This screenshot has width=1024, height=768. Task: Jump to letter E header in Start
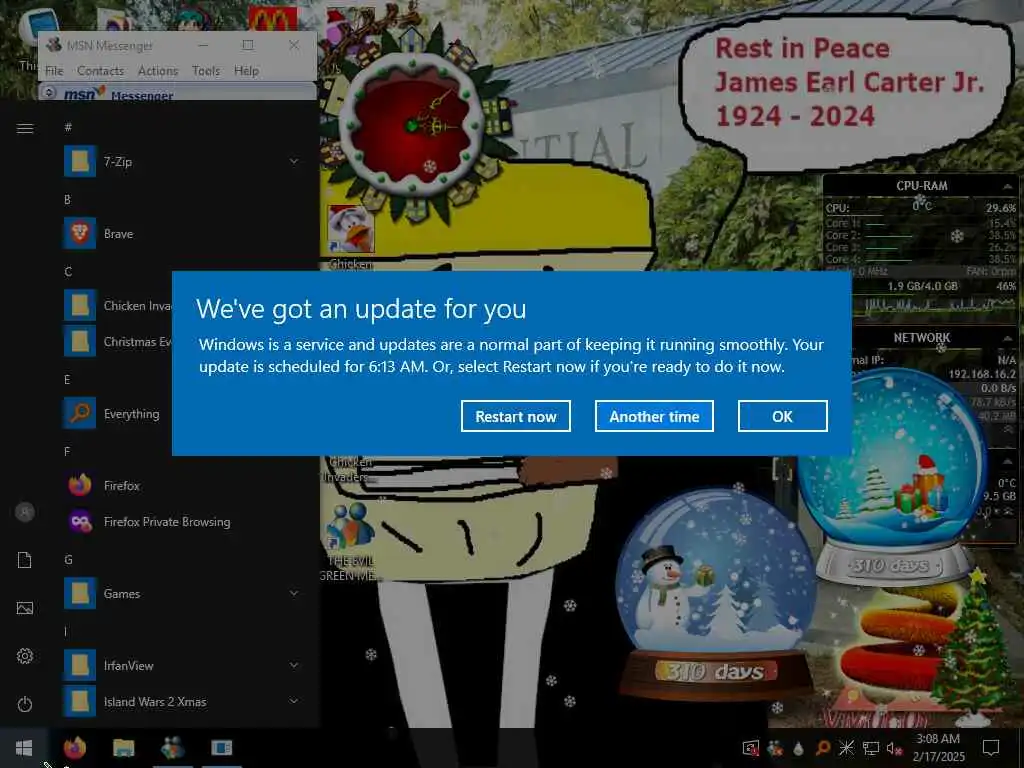click(67, 379)
